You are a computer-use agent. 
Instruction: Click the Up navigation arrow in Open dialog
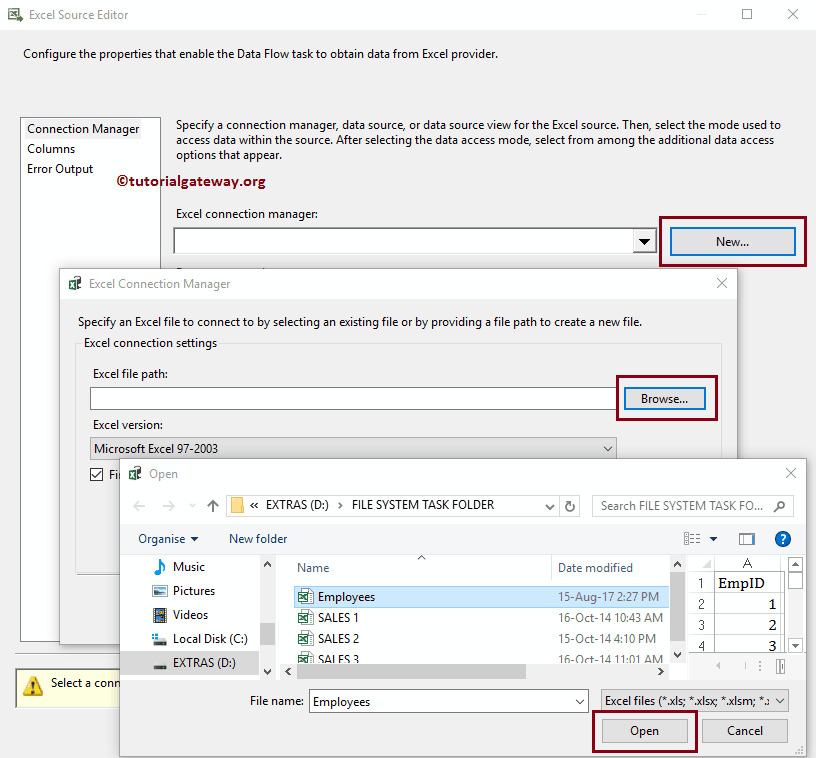(x=213, y=505)
